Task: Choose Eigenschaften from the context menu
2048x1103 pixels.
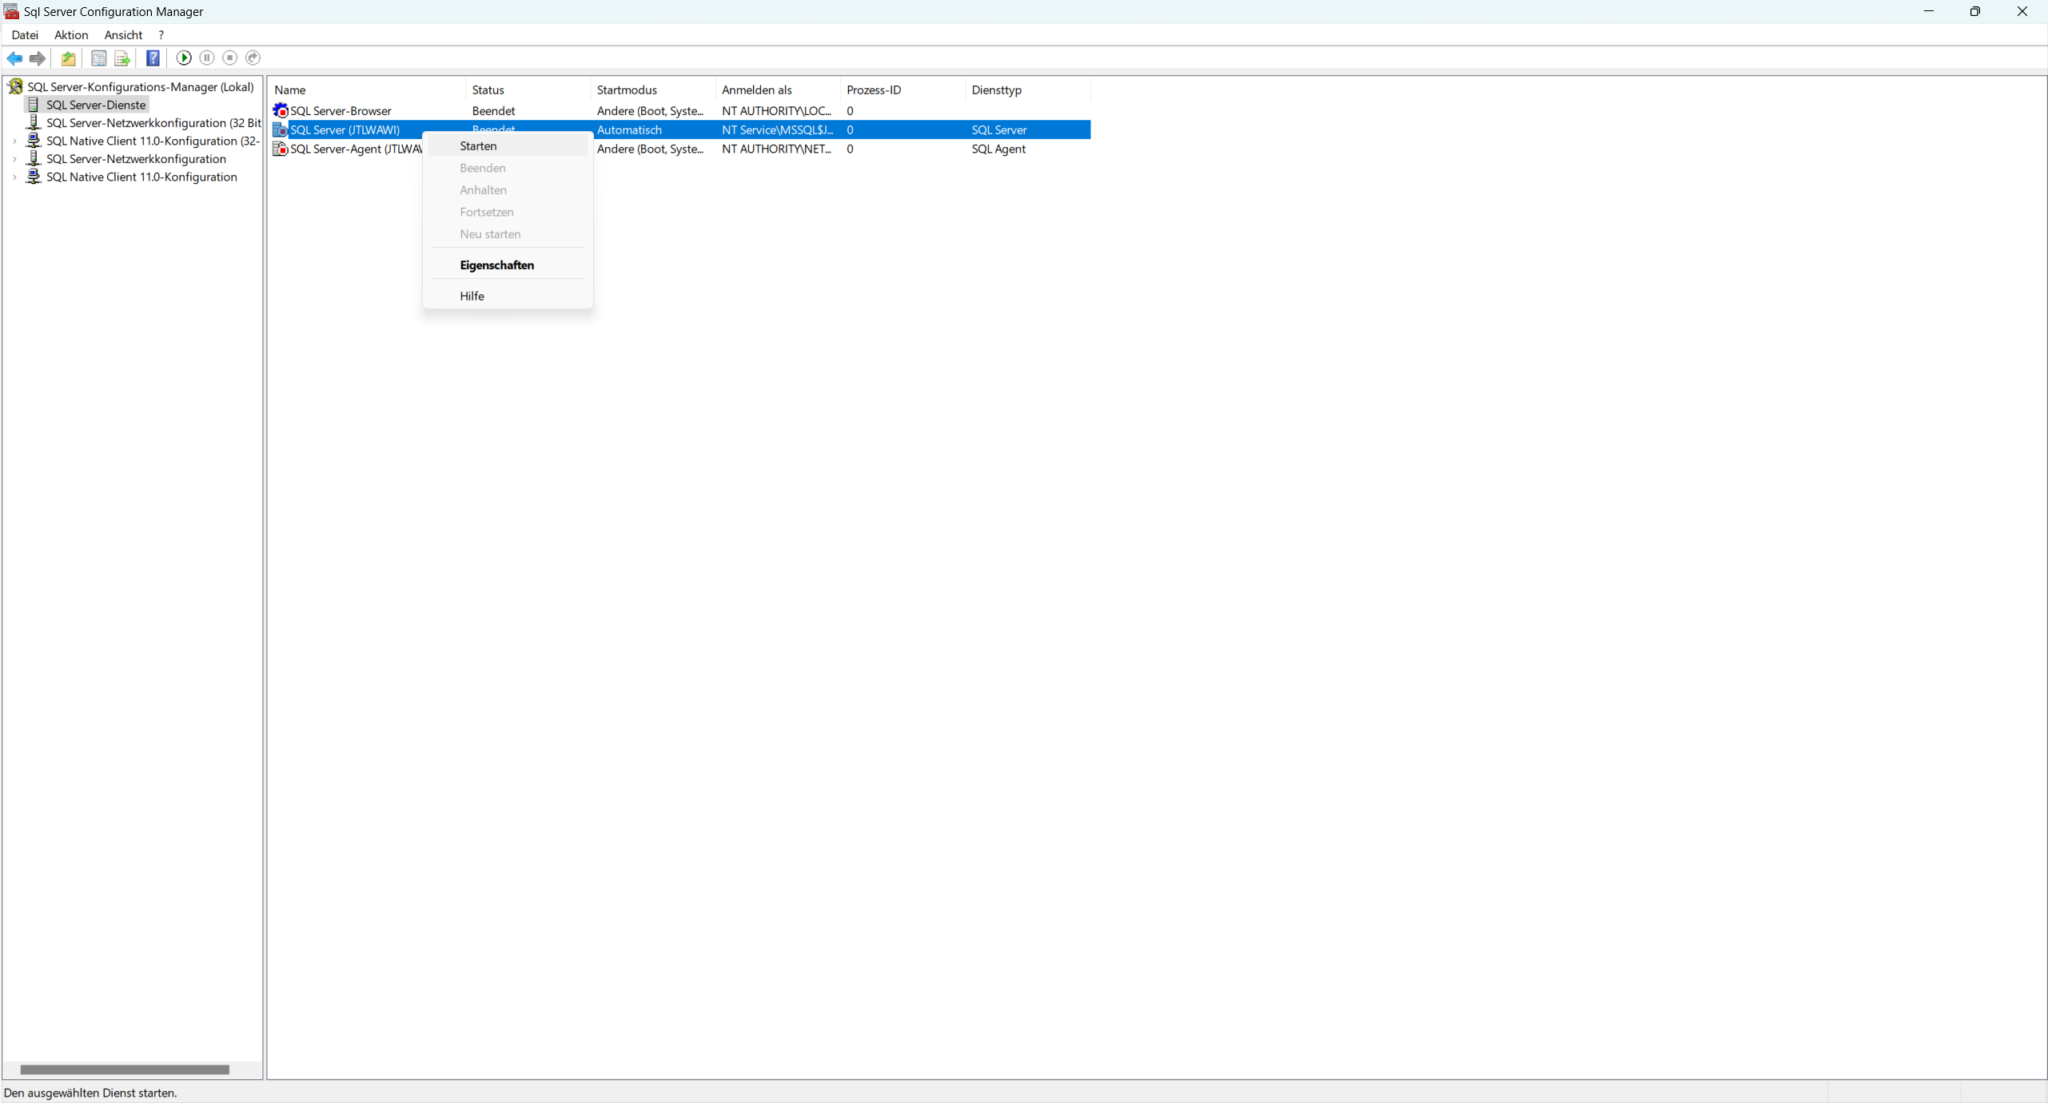Action: [x=508, y=265]
